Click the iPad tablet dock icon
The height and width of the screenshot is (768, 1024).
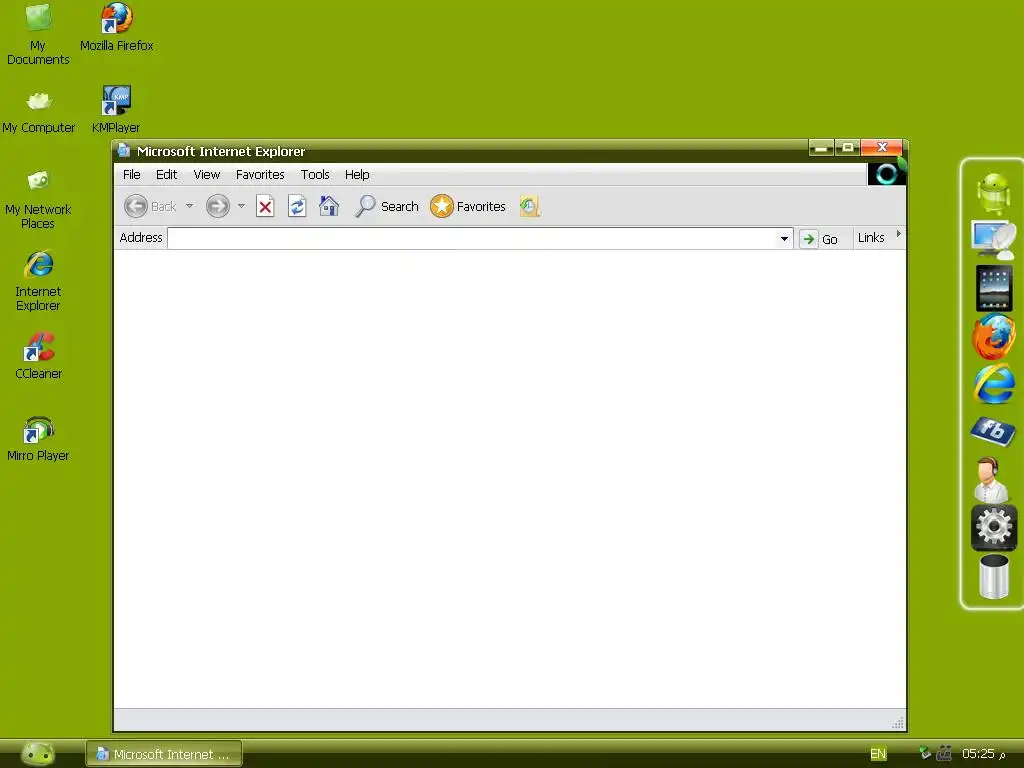(x=994, y=288)
